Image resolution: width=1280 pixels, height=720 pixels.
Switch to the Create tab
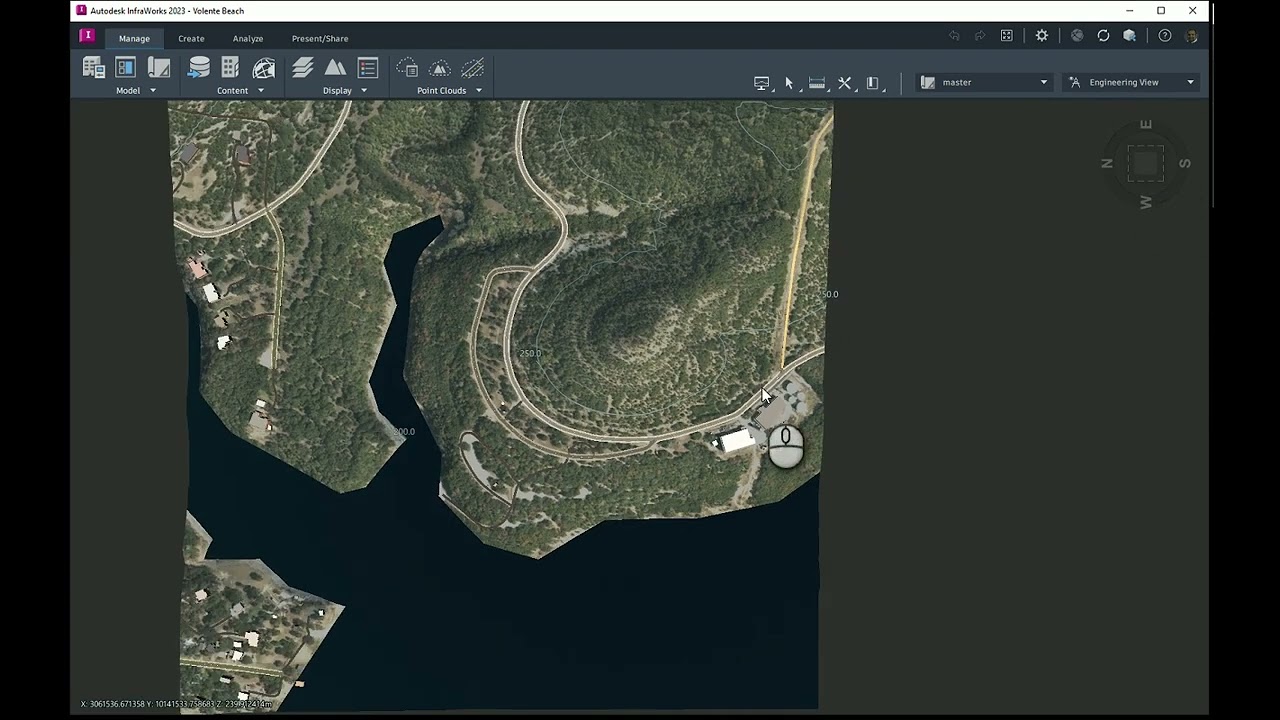(191, 39)
